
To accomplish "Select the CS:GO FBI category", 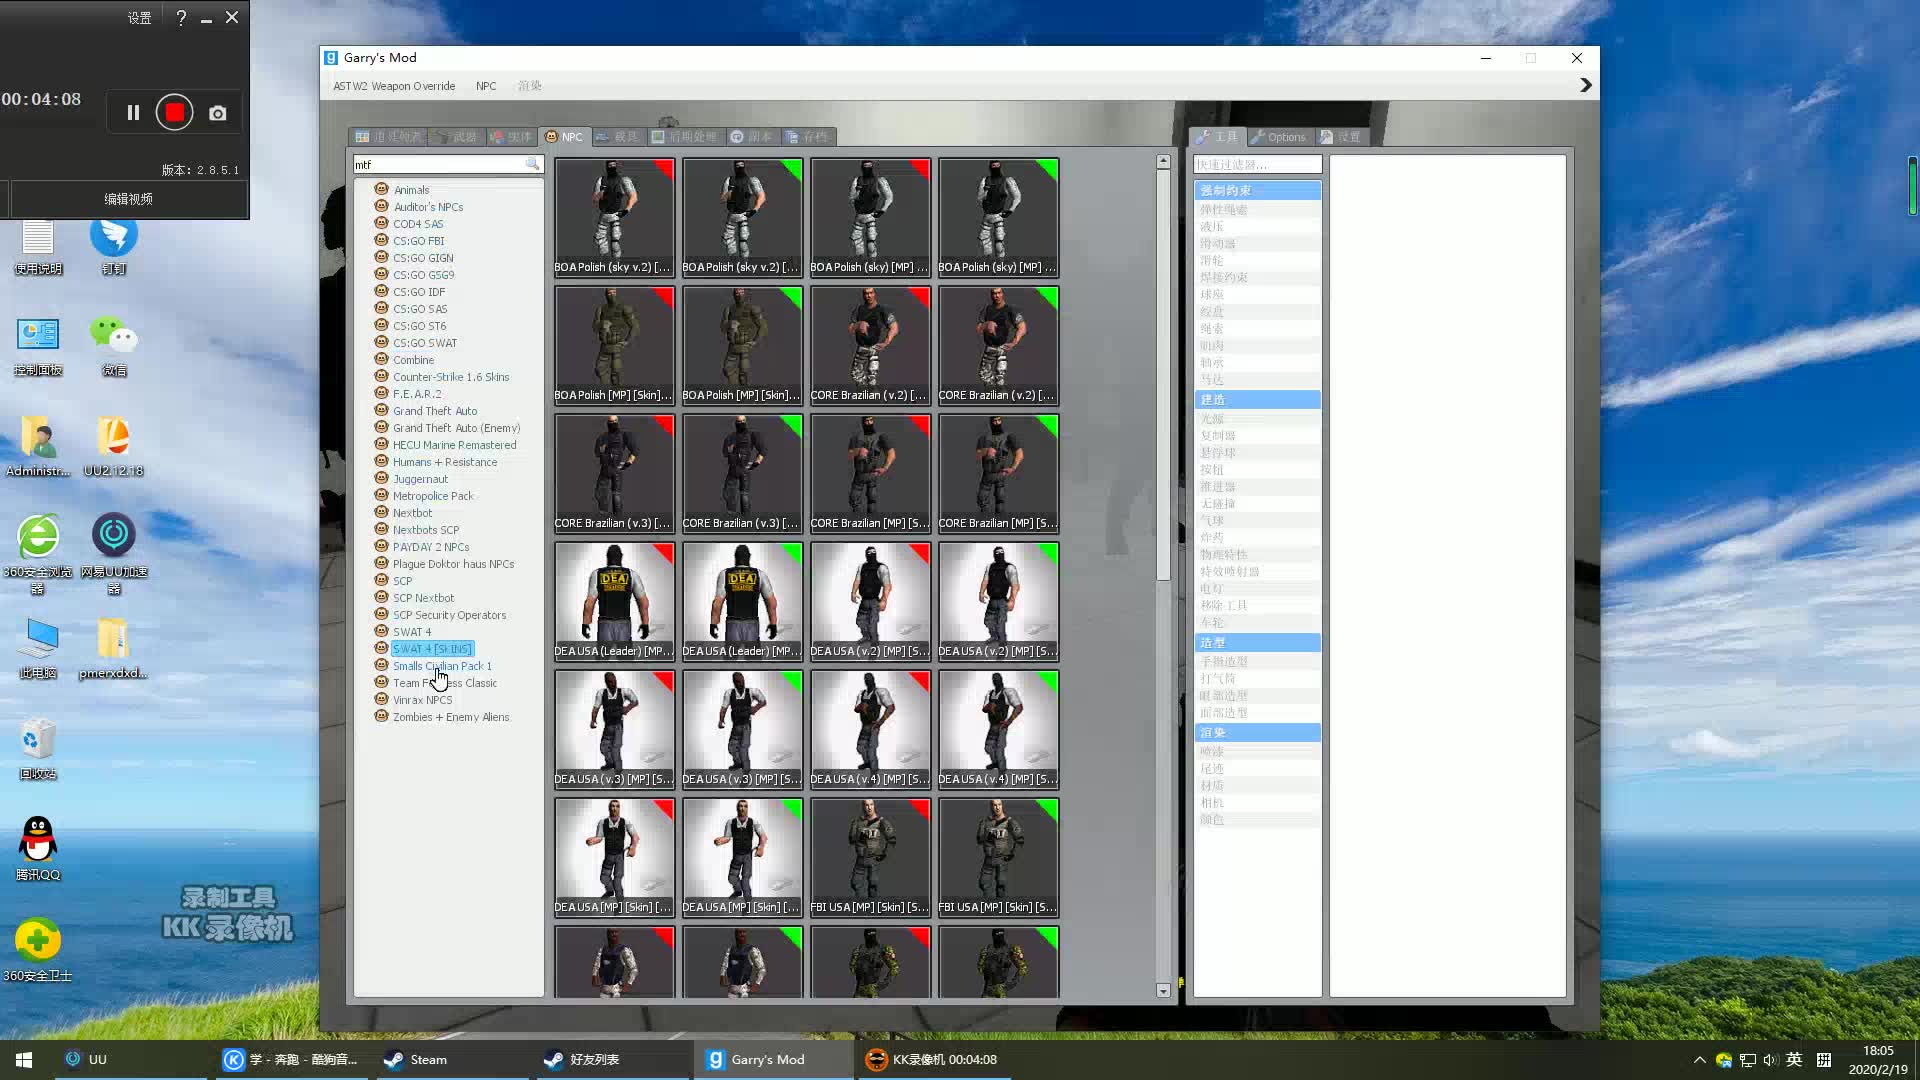I will 418,241.
